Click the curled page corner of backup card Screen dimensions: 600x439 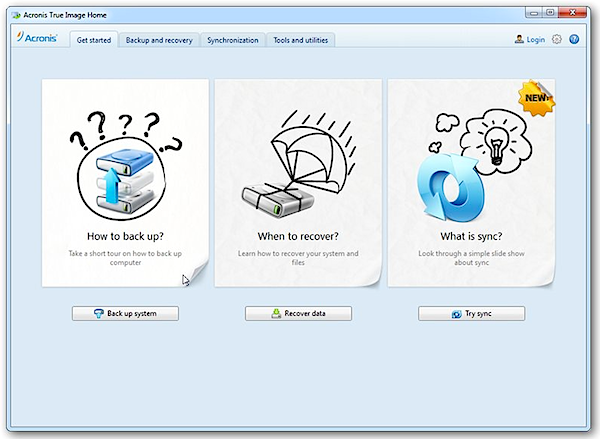(197, 274)
